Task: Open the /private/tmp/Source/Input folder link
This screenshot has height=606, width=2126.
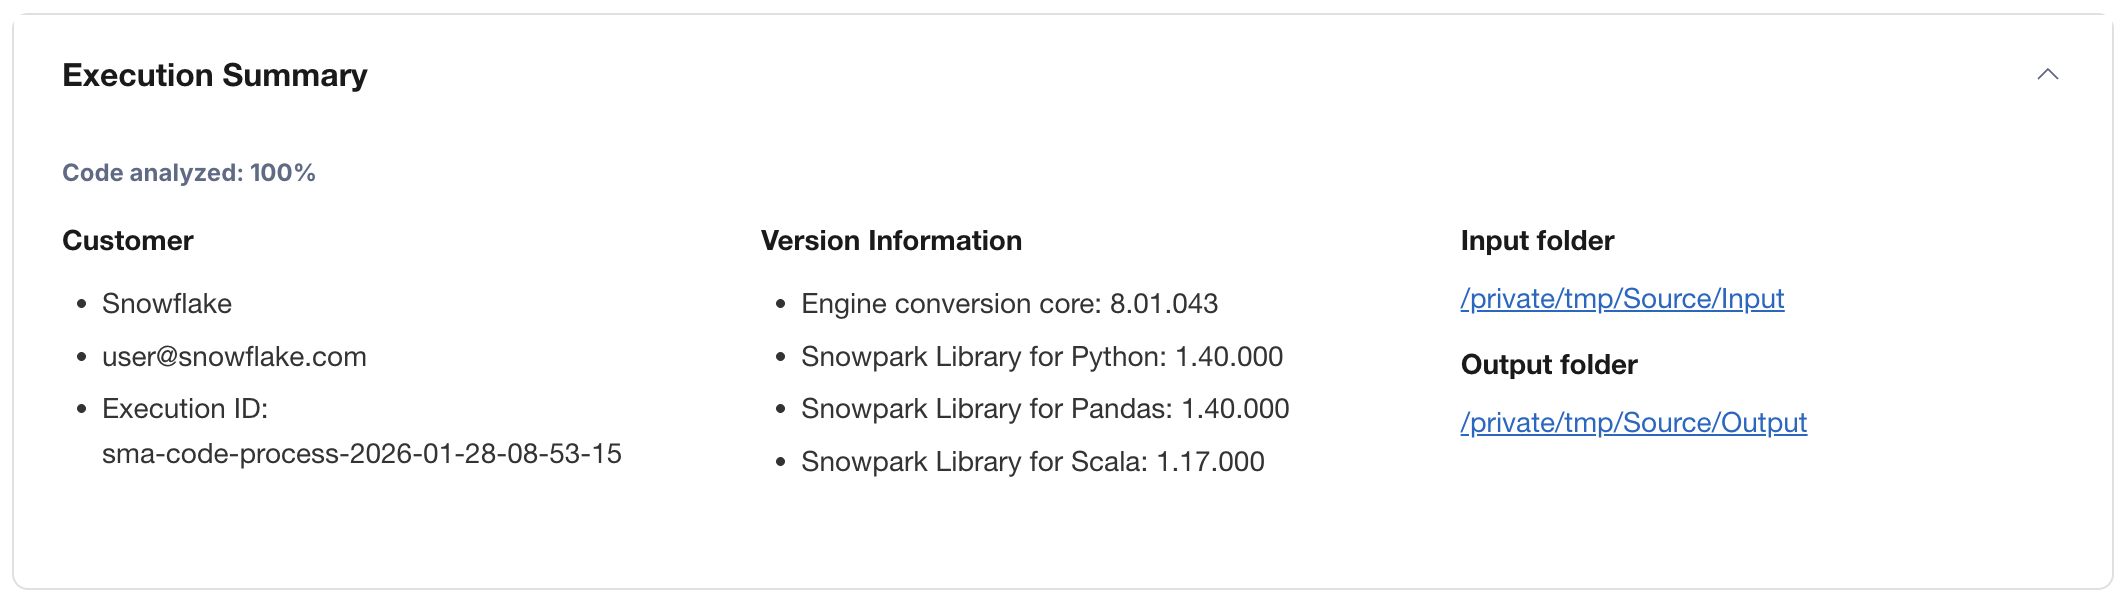Action: (1621, 299)
